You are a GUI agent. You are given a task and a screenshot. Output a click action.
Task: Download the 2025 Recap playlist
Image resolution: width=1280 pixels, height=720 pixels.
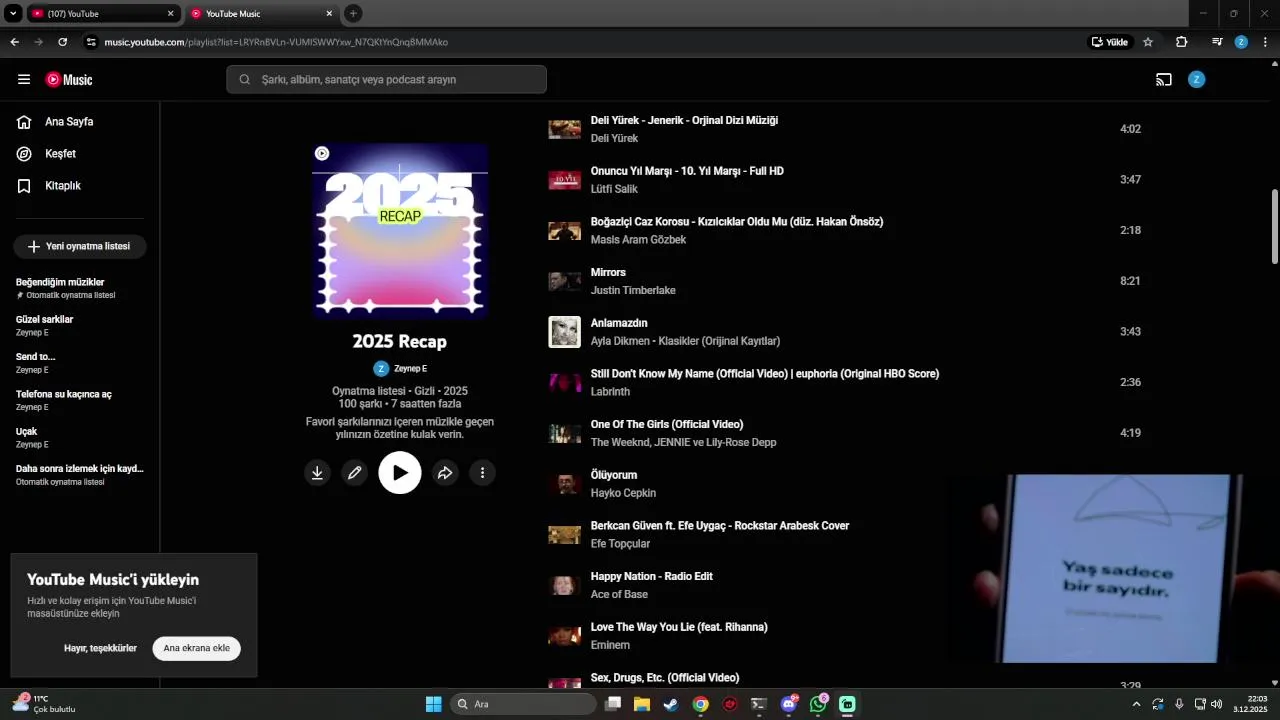[317, 473]
